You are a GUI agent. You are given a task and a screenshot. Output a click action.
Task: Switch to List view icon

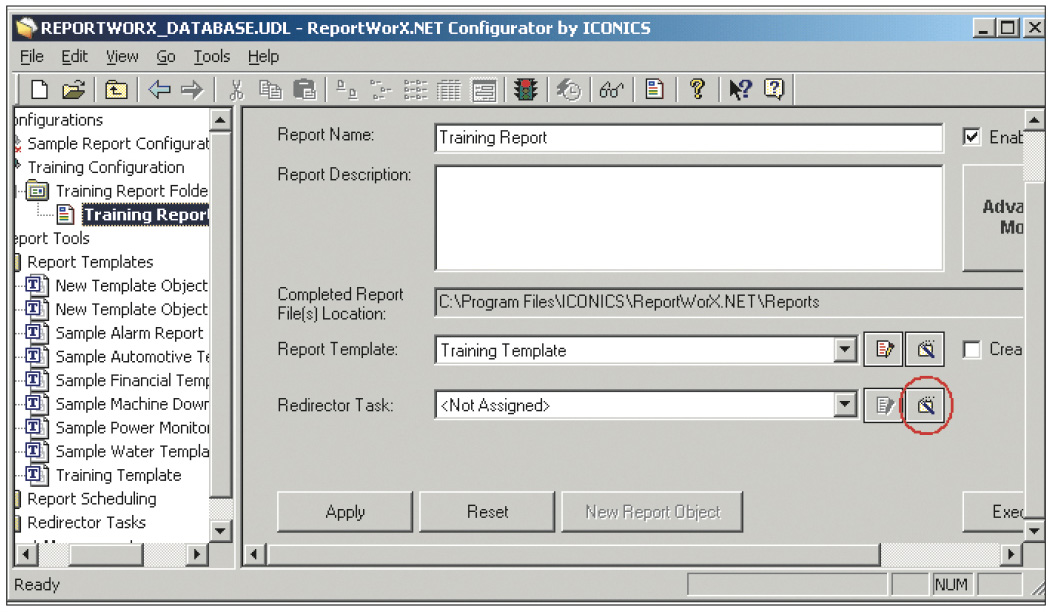[x=415, y=89]
